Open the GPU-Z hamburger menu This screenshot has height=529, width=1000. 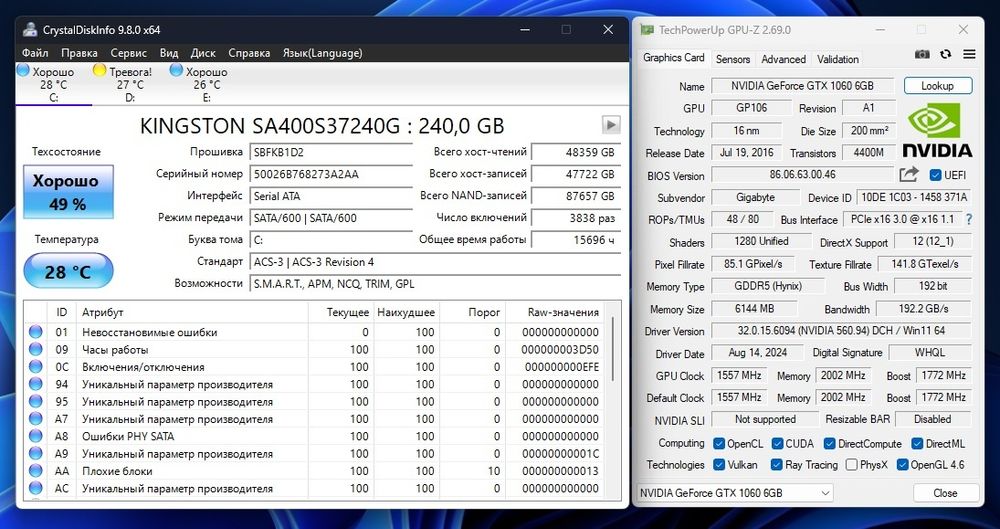pos(969,55)
